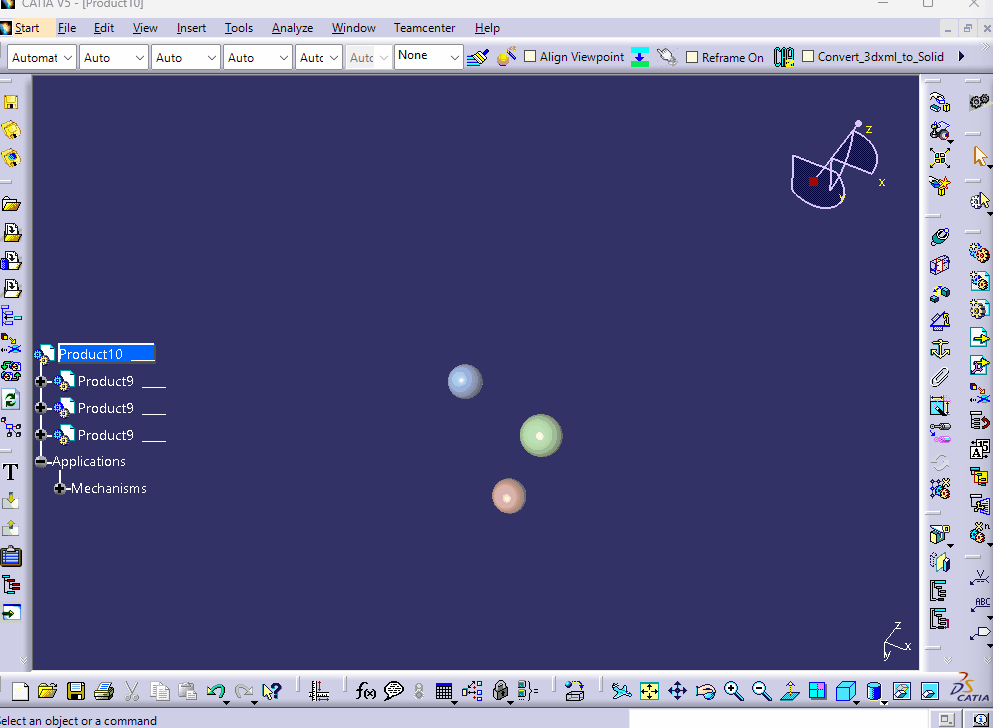
Task: Open the Edit menu
Action: tap(104, 28)
